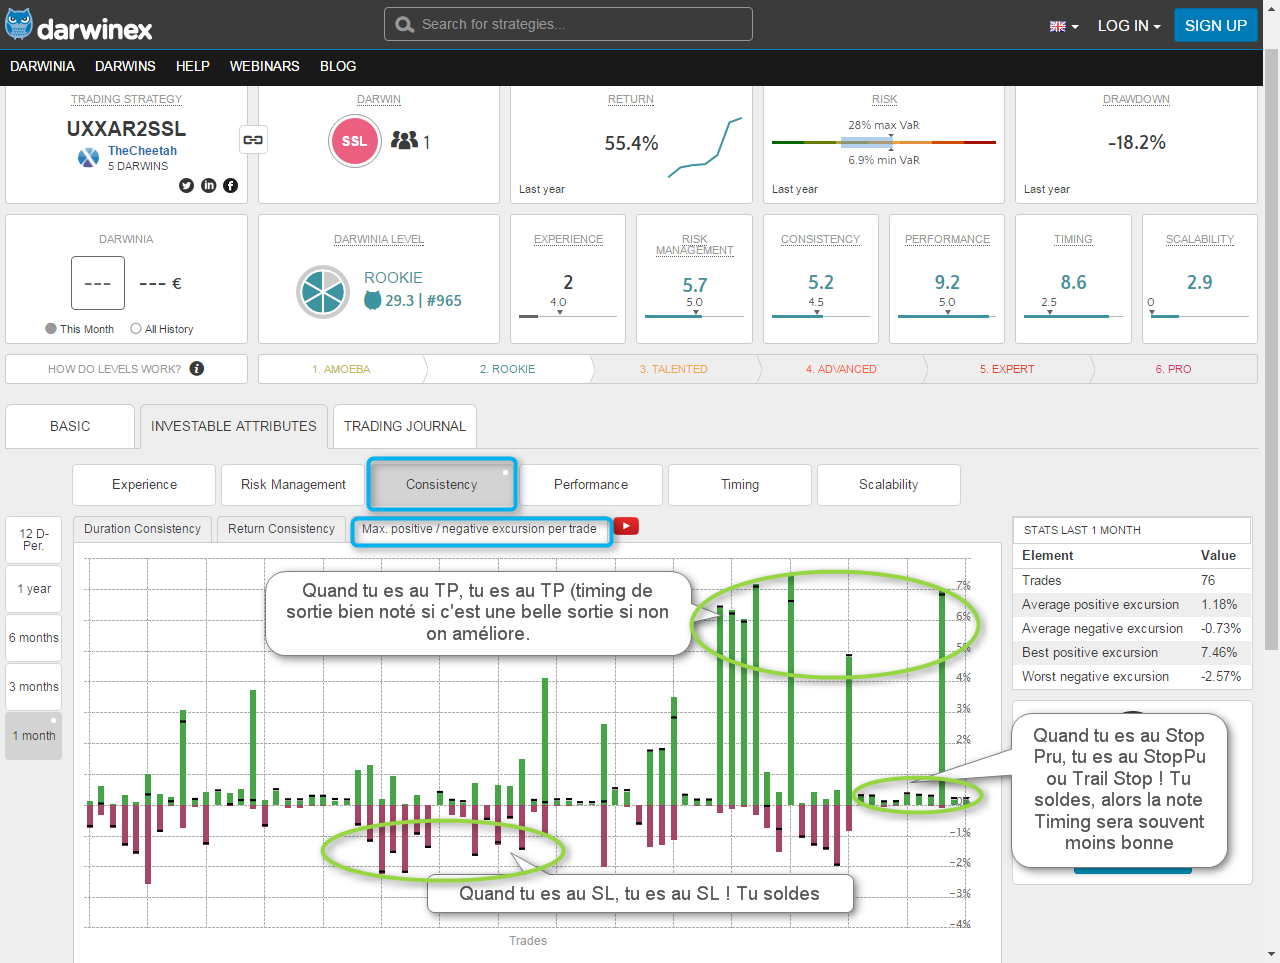Click the Risk VaR range bar

883,143
